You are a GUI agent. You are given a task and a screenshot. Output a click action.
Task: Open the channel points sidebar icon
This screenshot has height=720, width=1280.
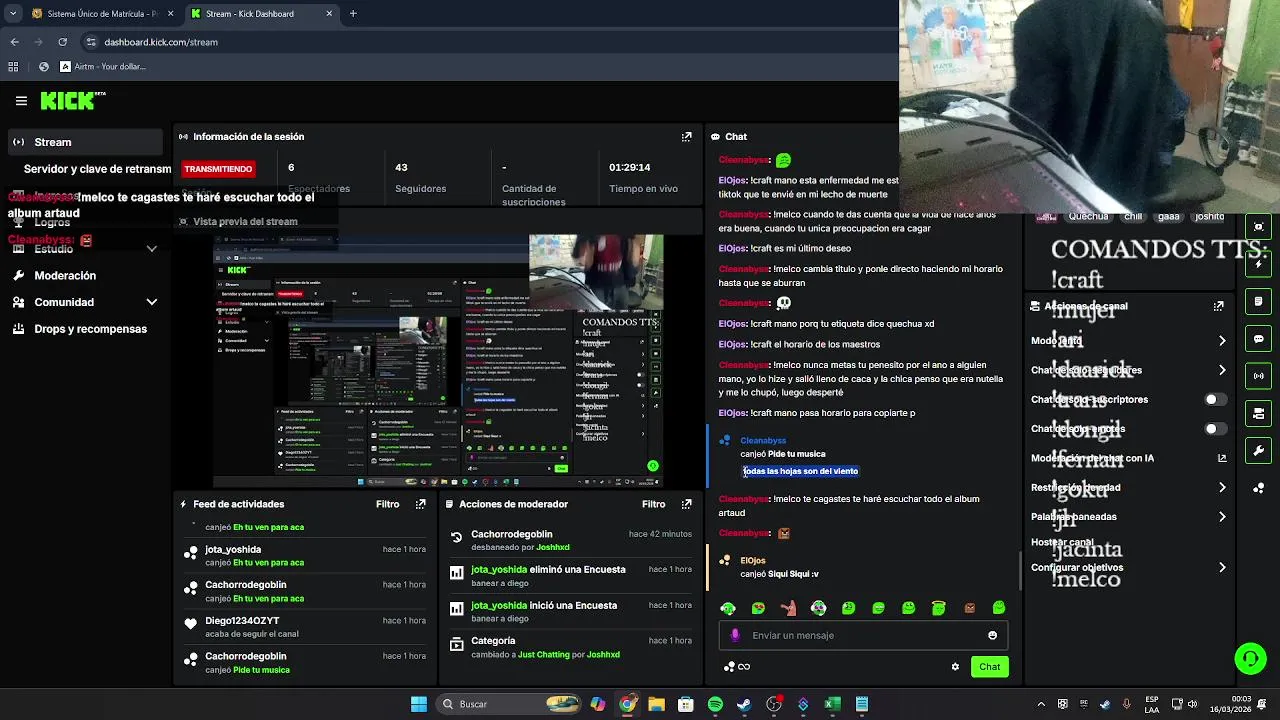click(1259, 488)
